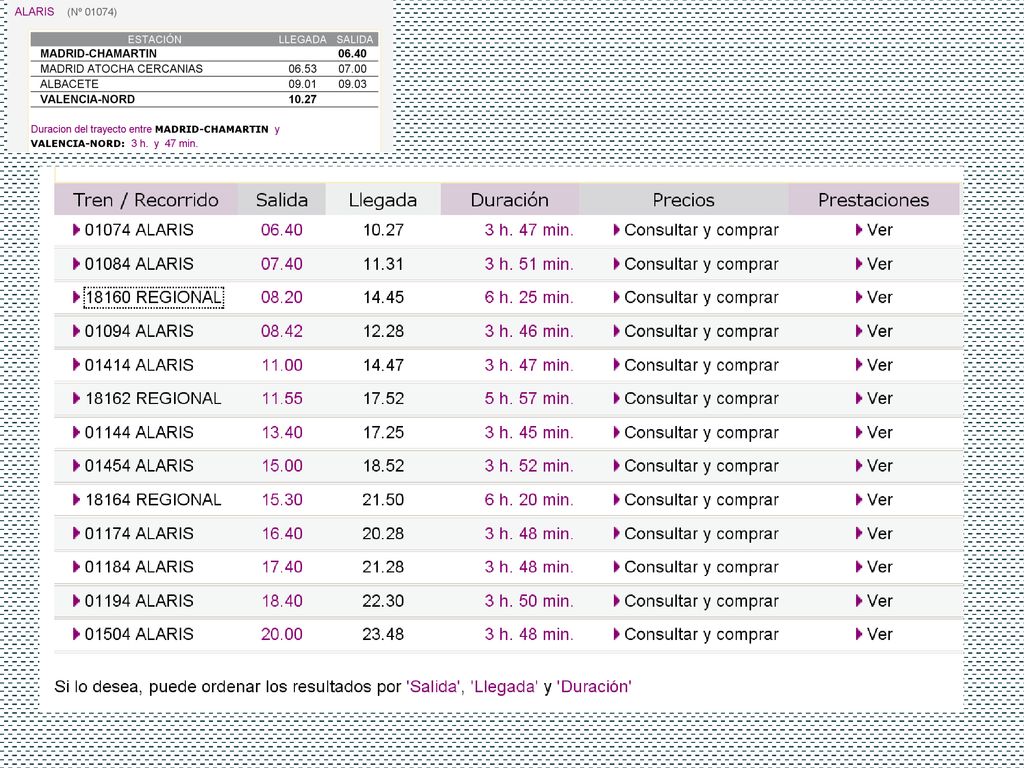Screen dimensions: 1024x768
Task: Open train 18164 REGIONAL route link
Action: 153,500
